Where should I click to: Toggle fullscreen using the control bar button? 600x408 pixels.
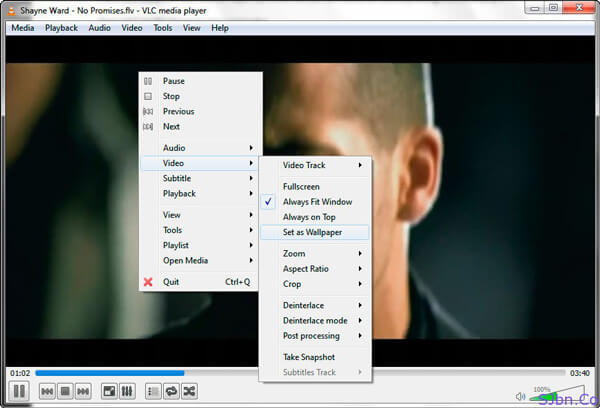tap(109, 391)
